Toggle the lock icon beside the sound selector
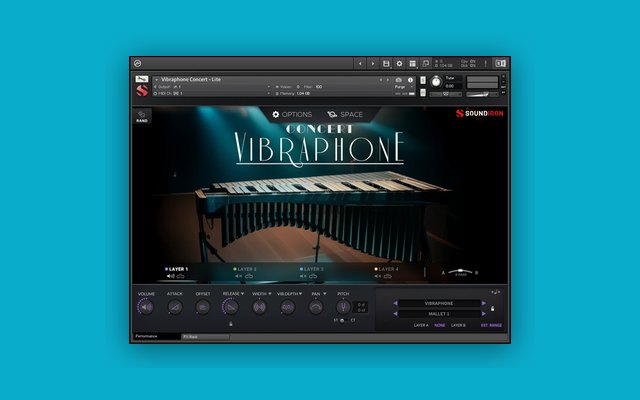This screenshot has height=400, width=640. click(493, 309)
